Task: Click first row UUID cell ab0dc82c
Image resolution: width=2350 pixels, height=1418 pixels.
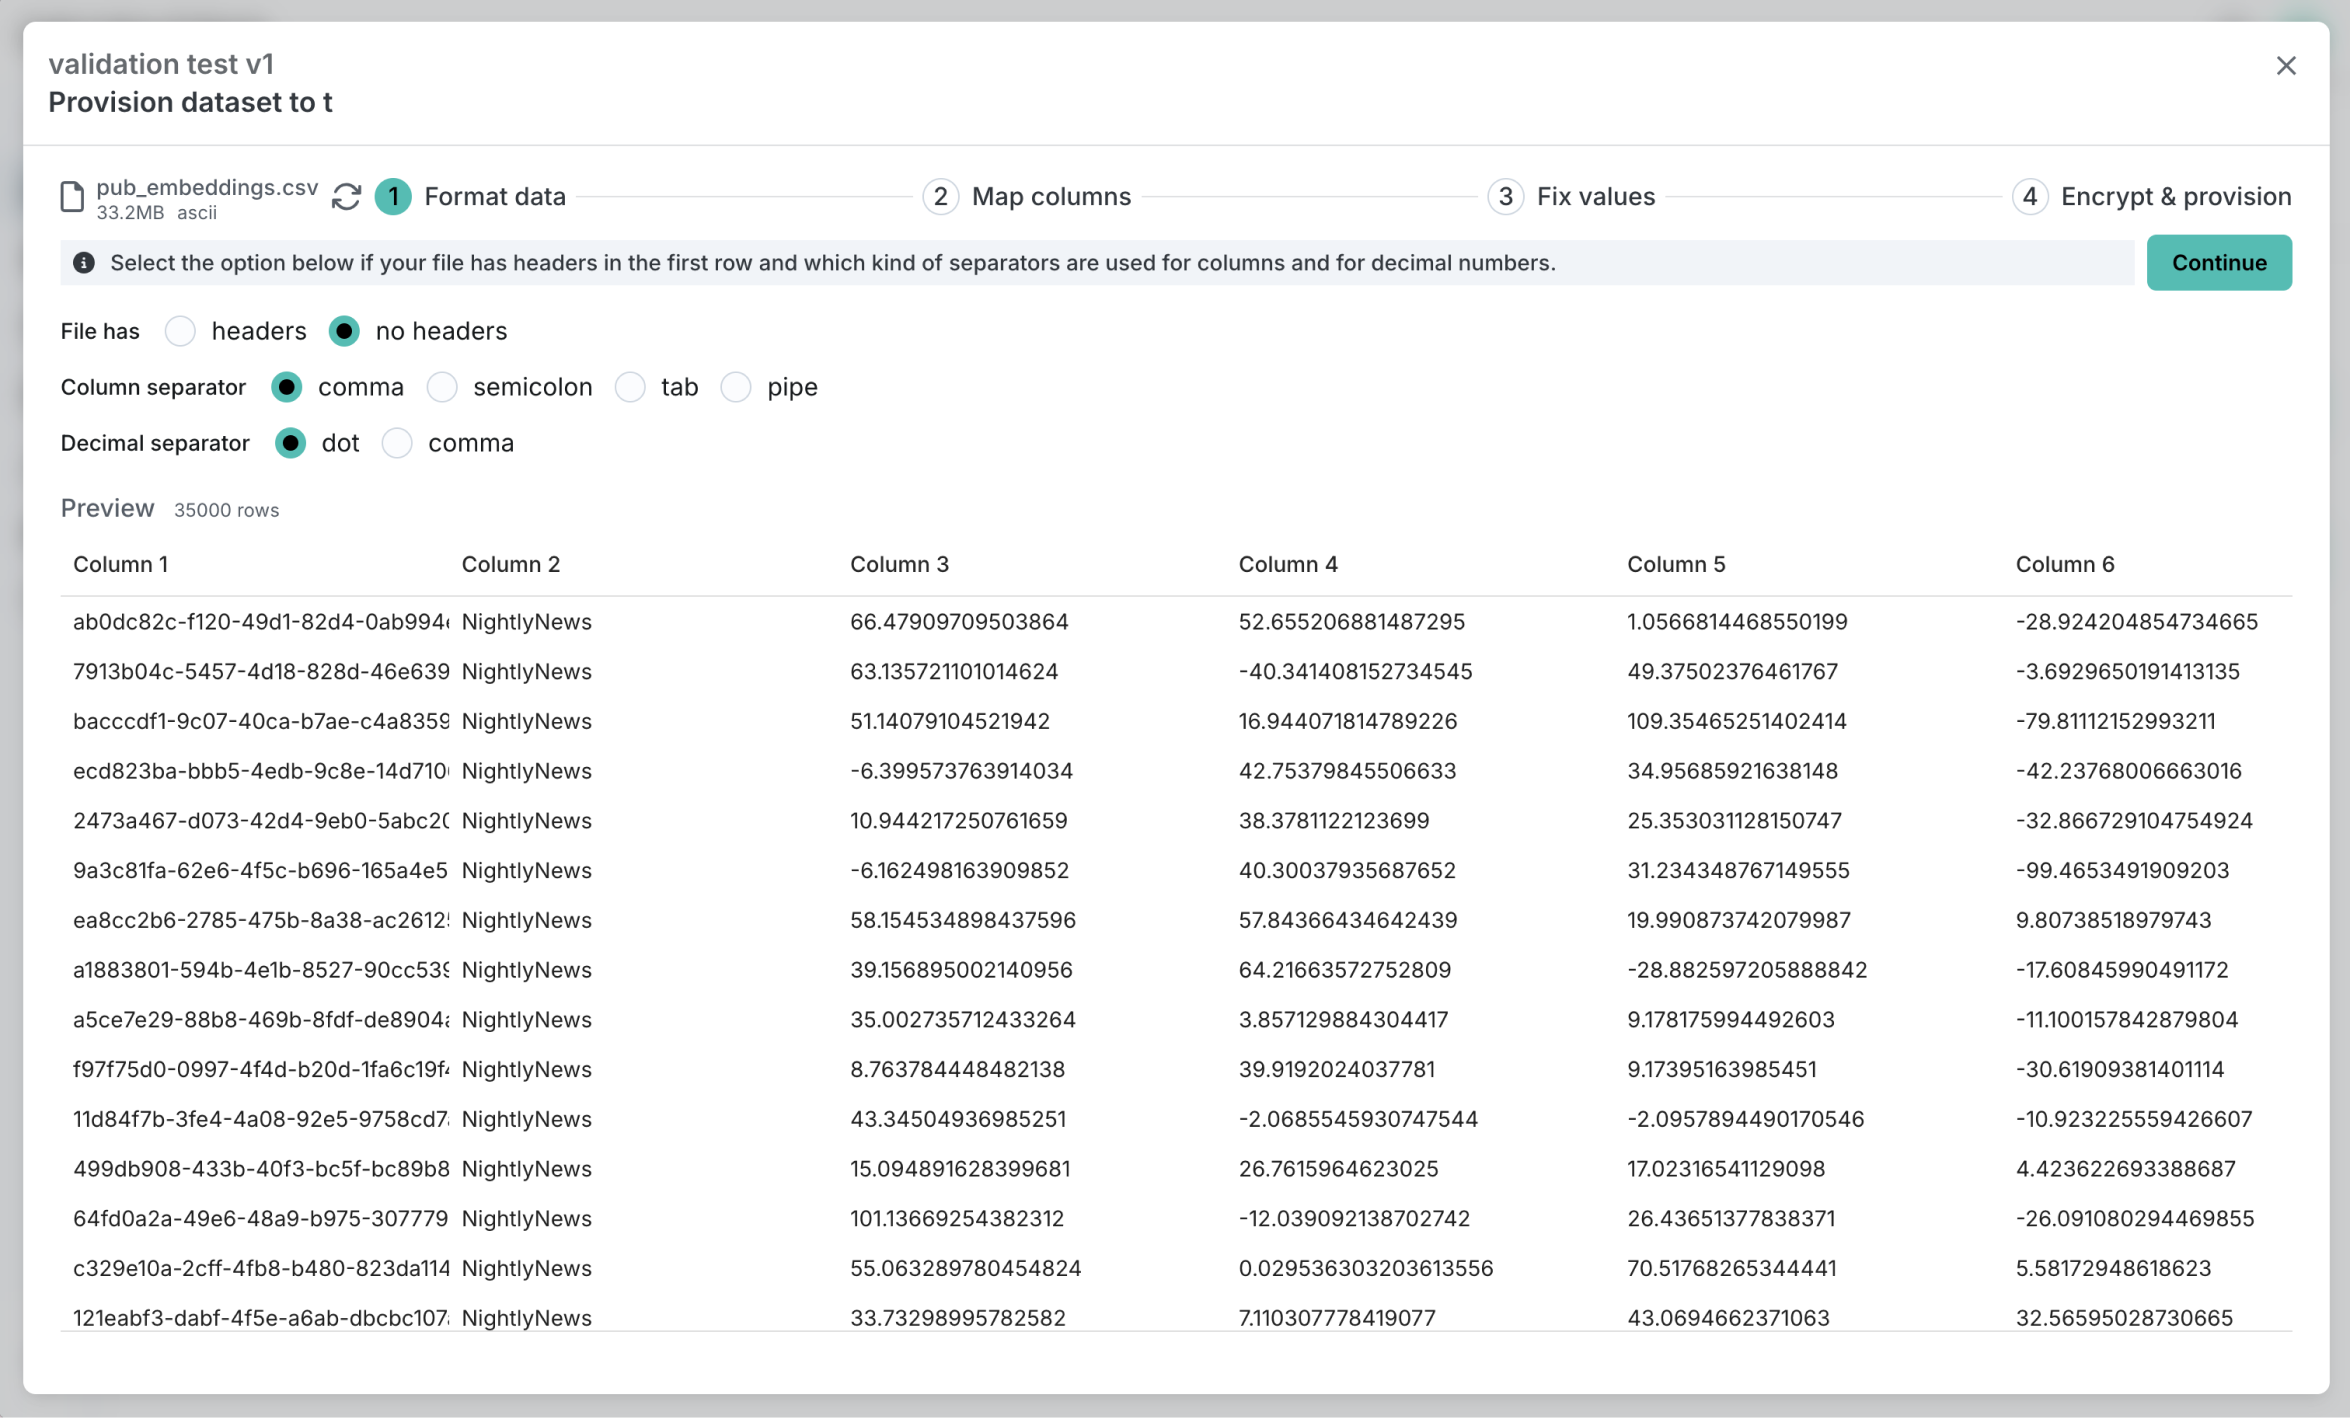Action: (260, 622)
